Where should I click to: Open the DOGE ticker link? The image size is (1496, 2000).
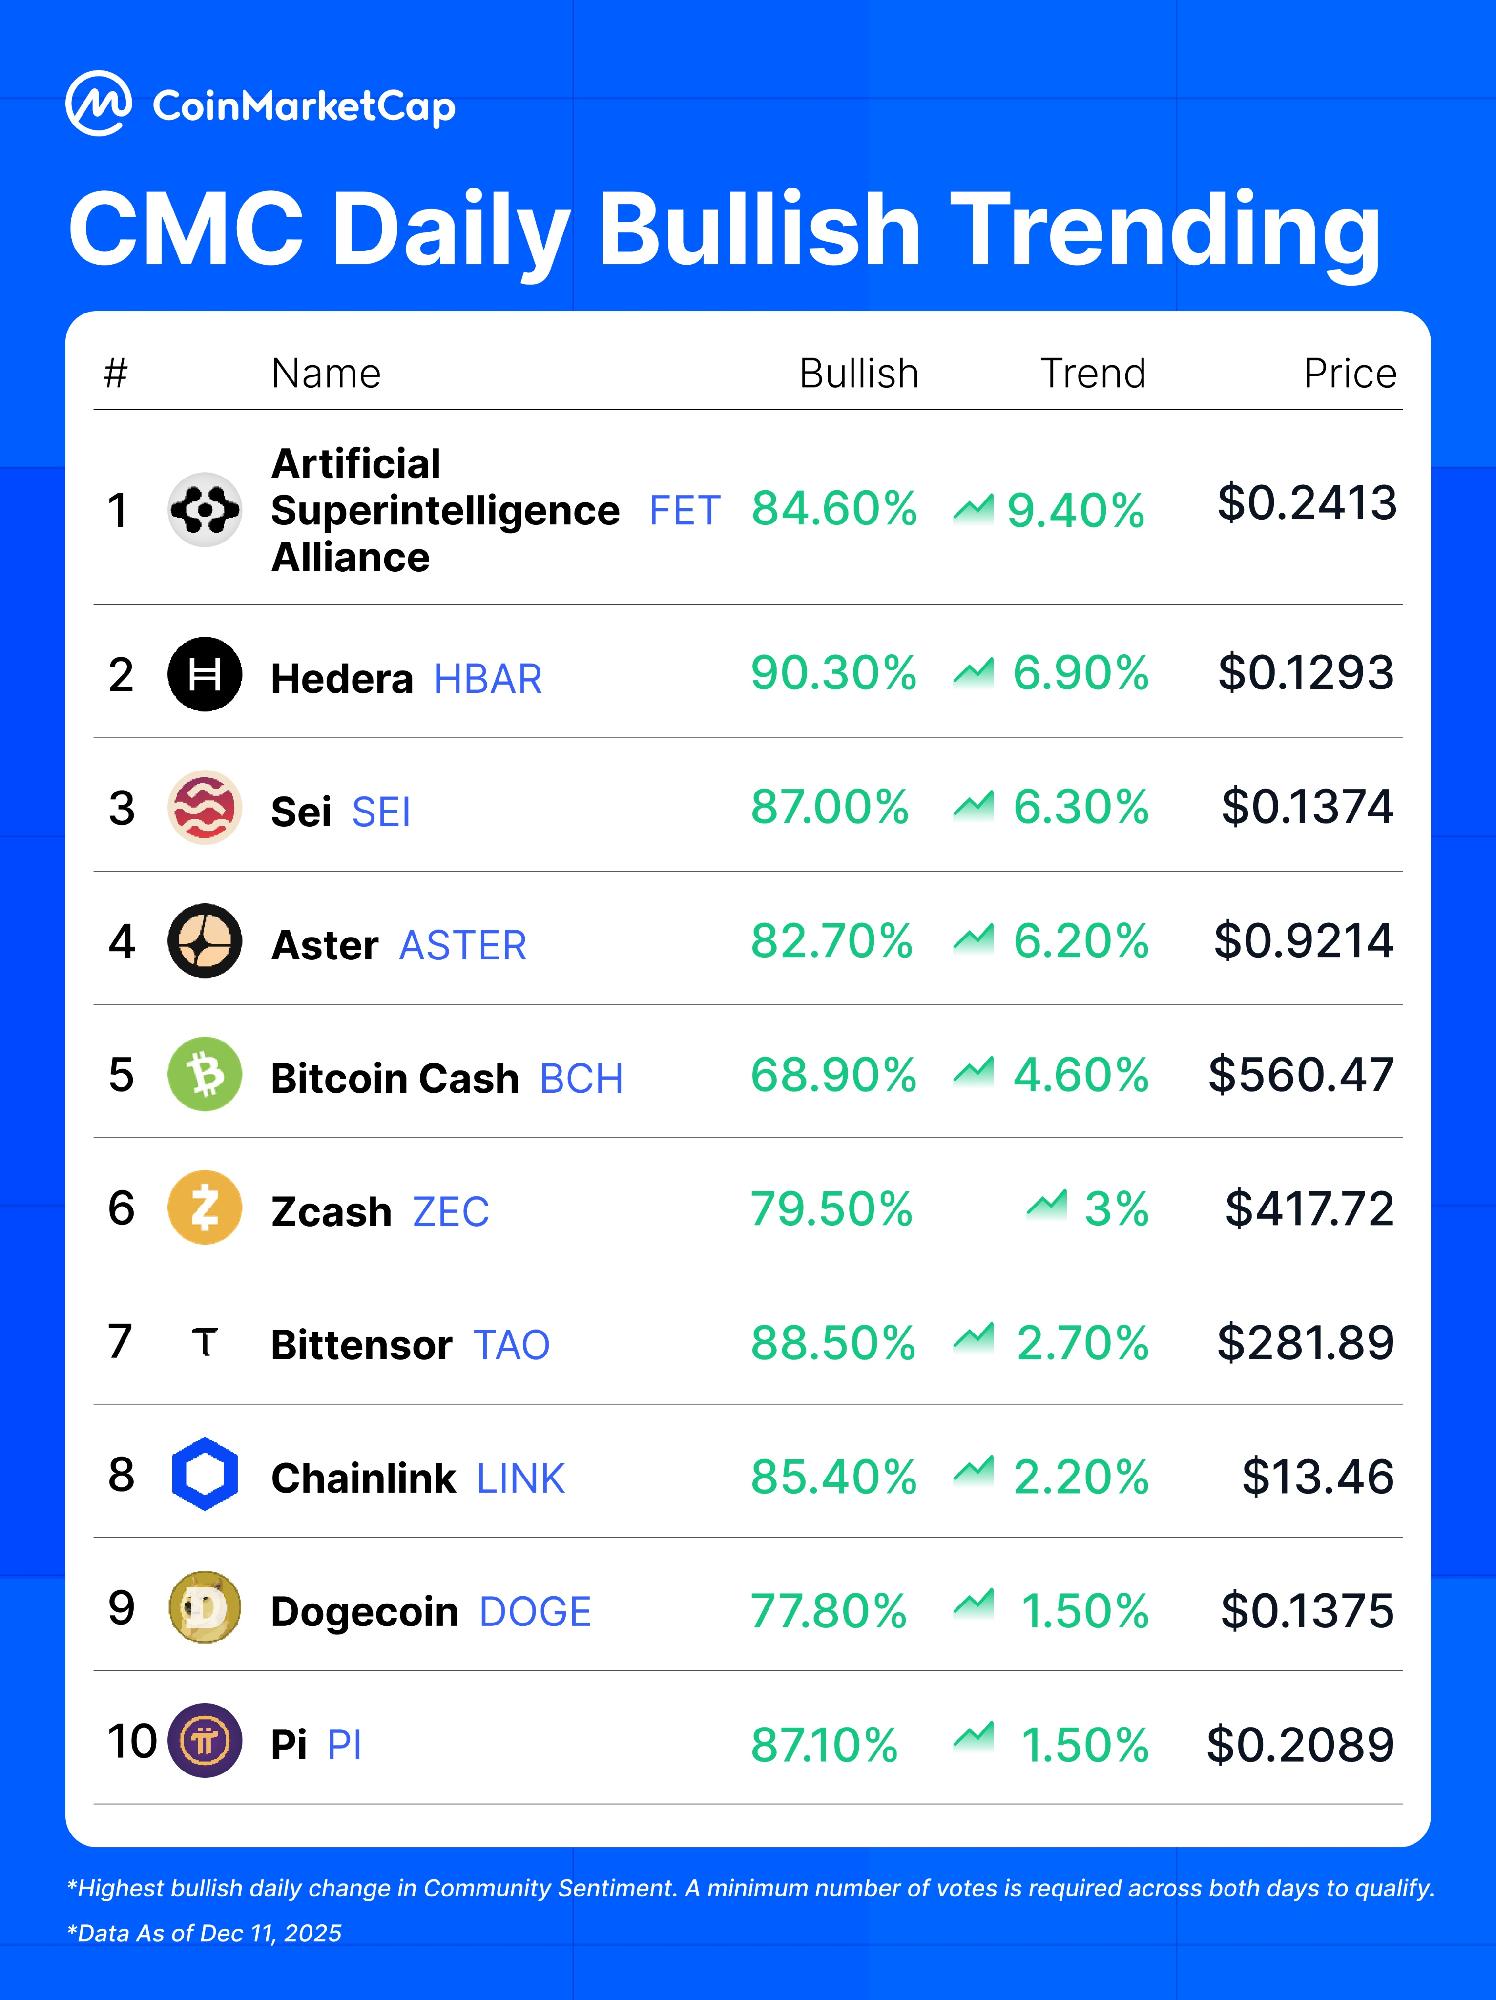pyautogui.click(x=535, y=1612)
